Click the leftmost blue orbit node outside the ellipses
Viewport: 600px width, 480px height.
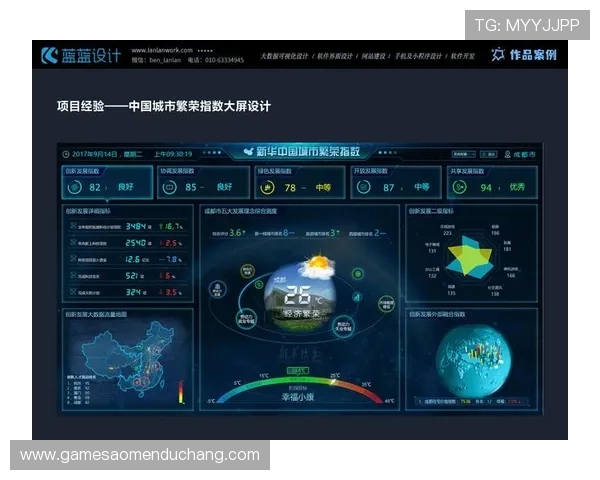pyautogui.click(x=218, y=289)
